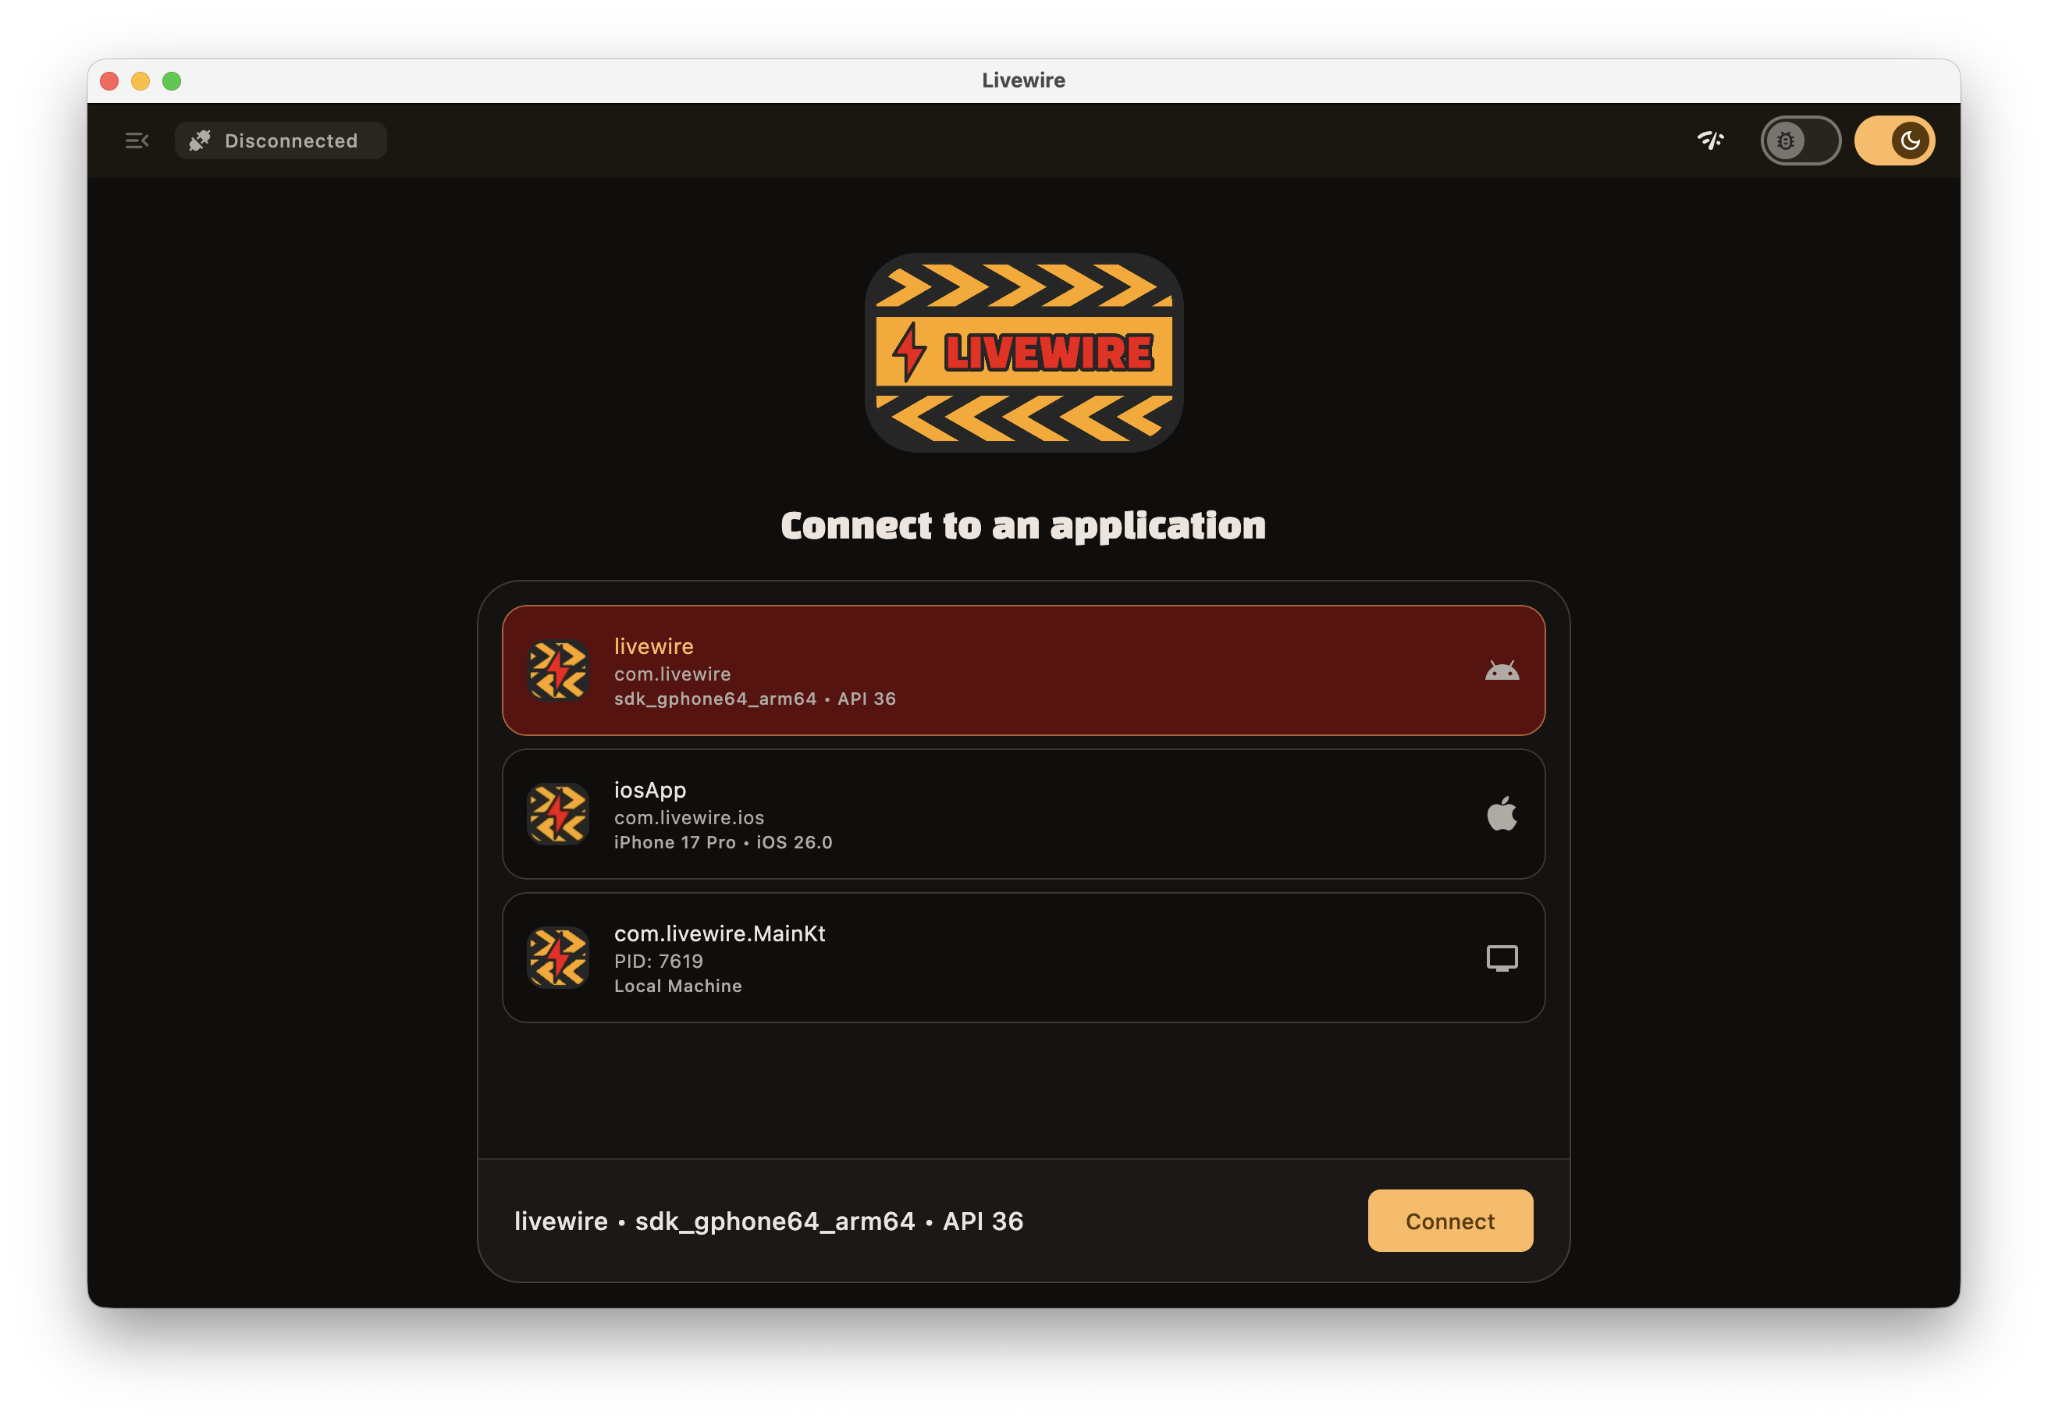Screen dimensions: 2048x1424
Task: Select the iosApp iPhone 17 Pro entry
Action: pyautogui.click(x=1024, y=814)
